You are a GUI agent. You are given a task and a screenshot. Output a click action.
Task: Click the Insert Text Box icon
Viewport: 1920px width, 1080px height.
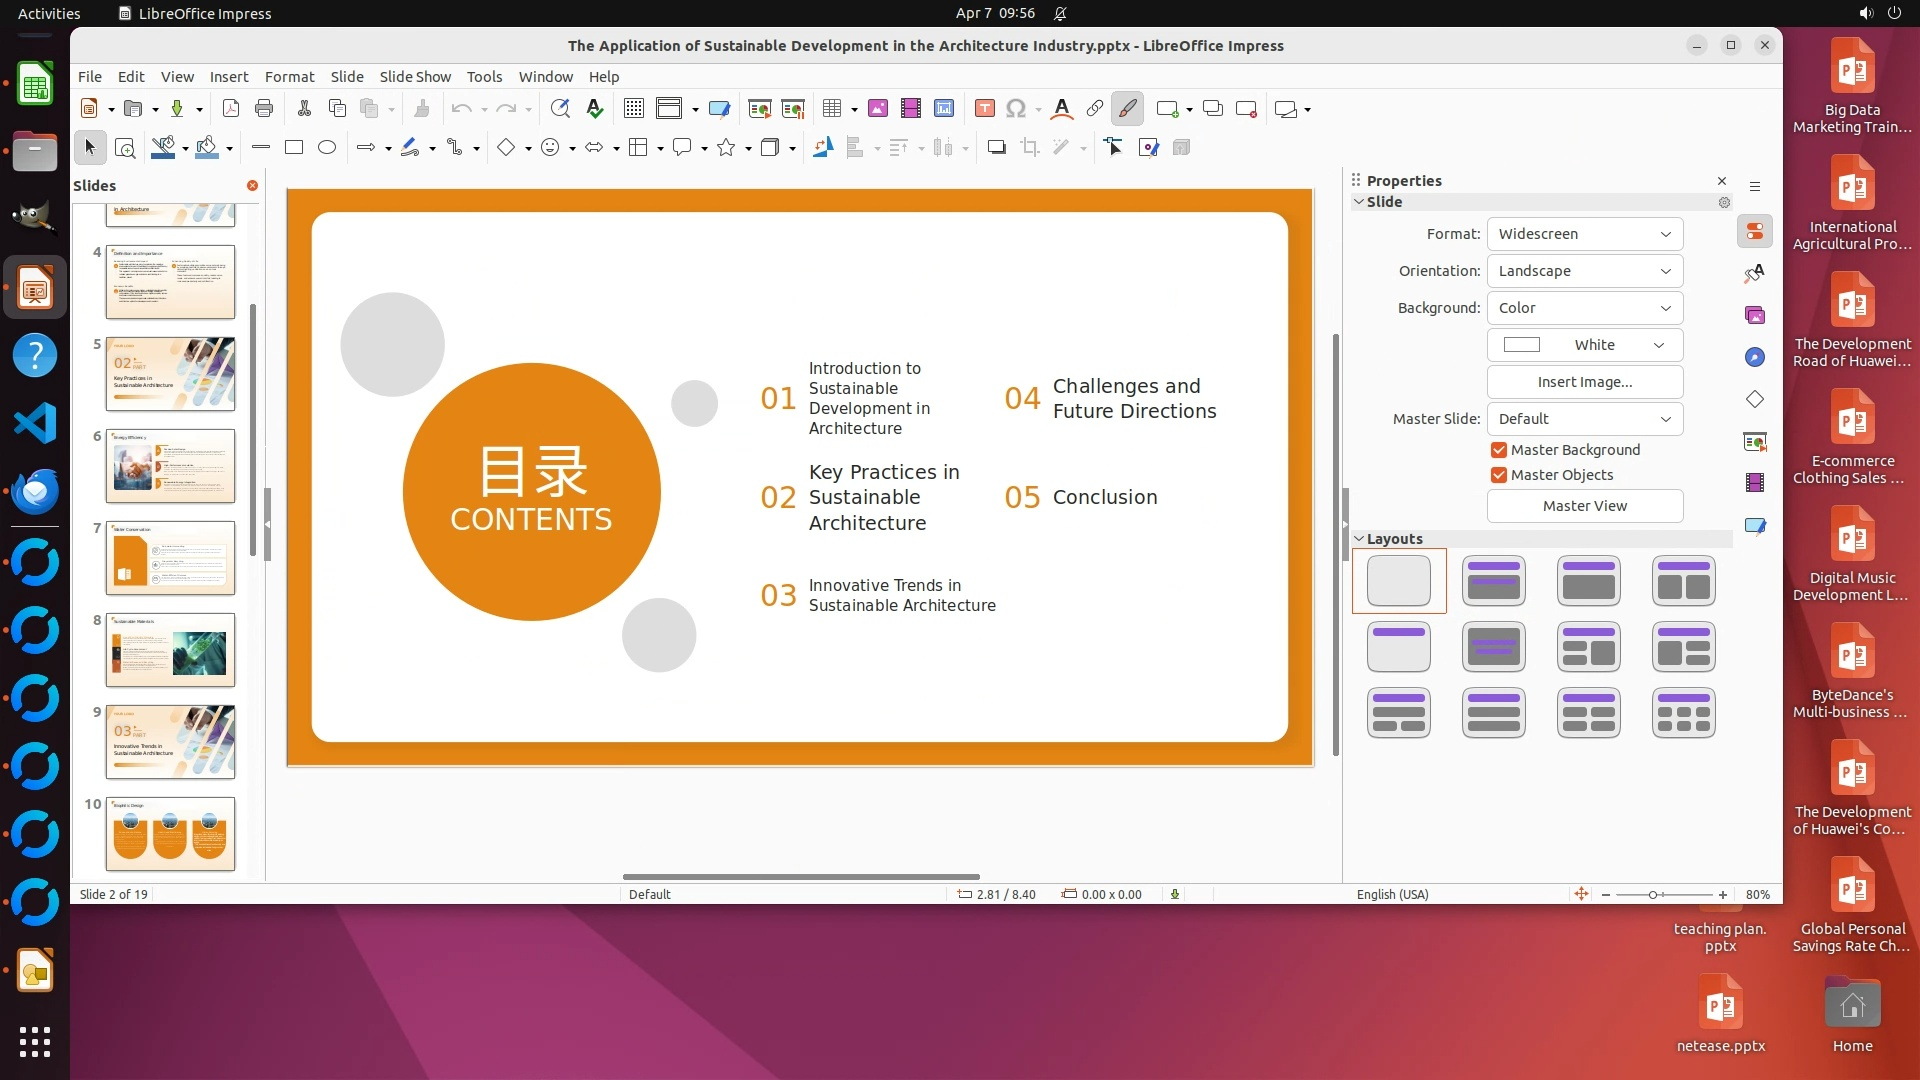(984, 109)
